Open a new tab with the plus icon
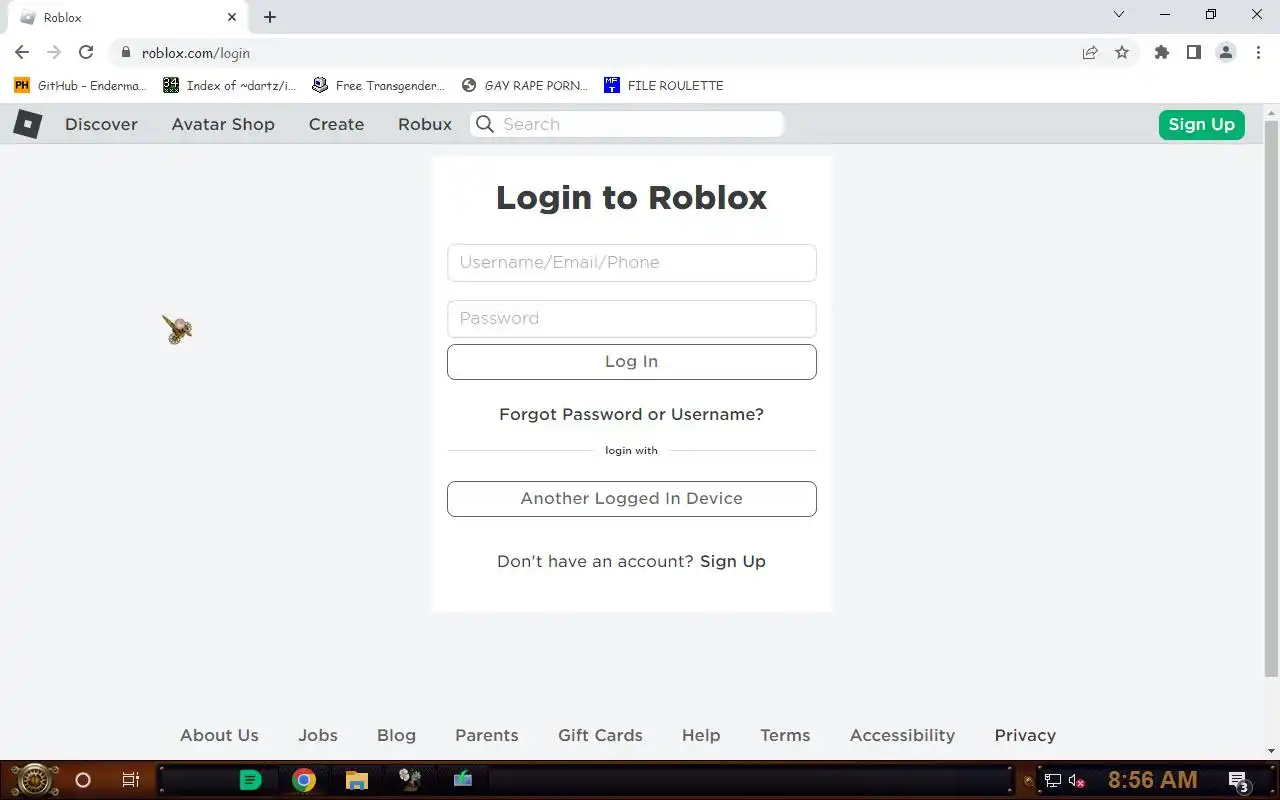The image size is (1280, 800). [x=270, y=17]
